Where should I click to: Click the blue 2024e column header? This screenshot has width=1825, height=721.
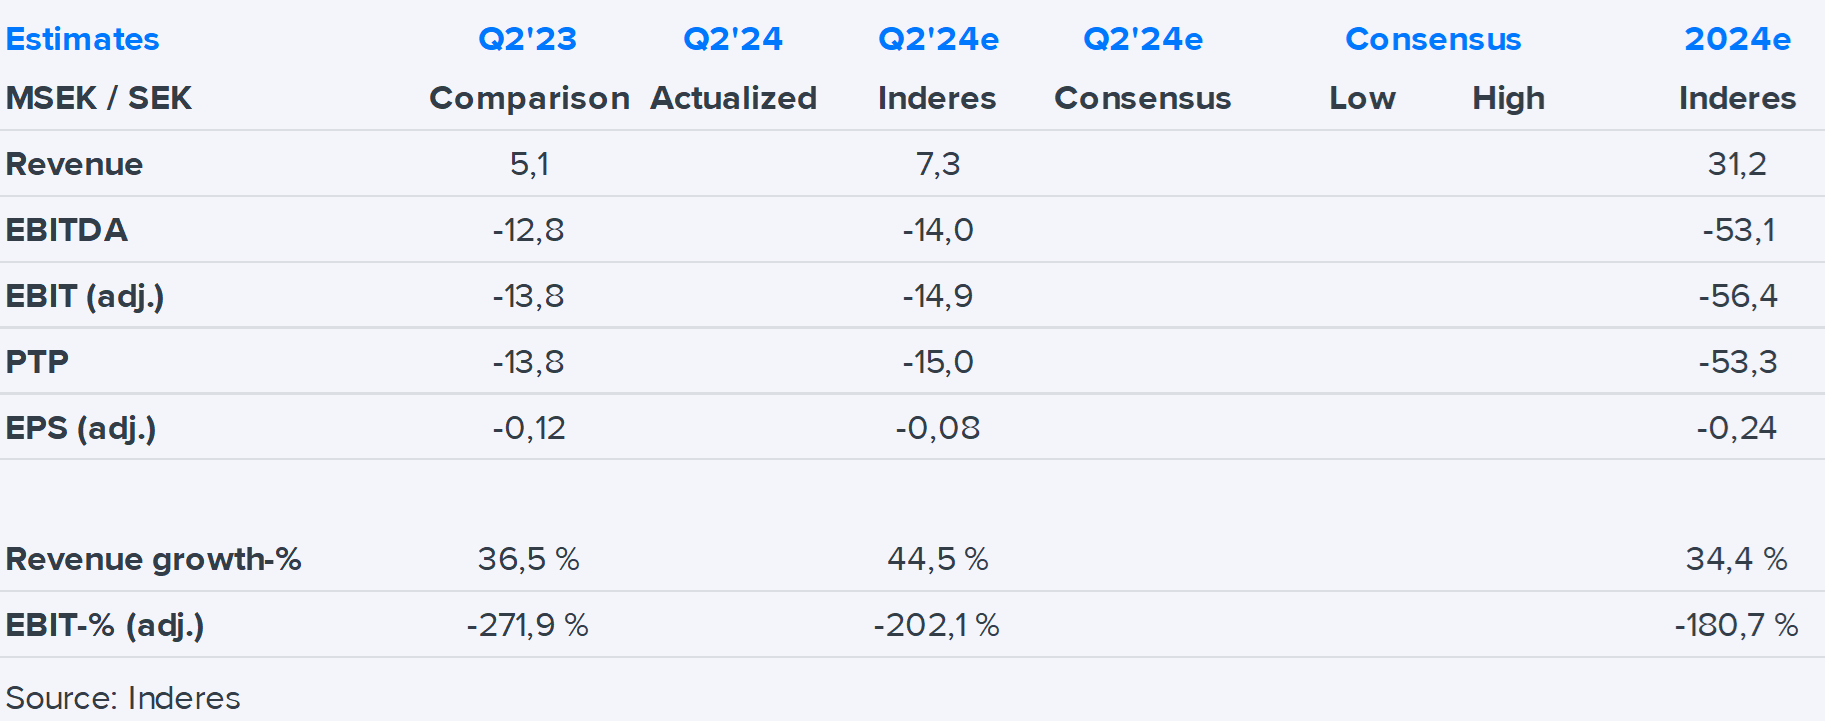1737,39
